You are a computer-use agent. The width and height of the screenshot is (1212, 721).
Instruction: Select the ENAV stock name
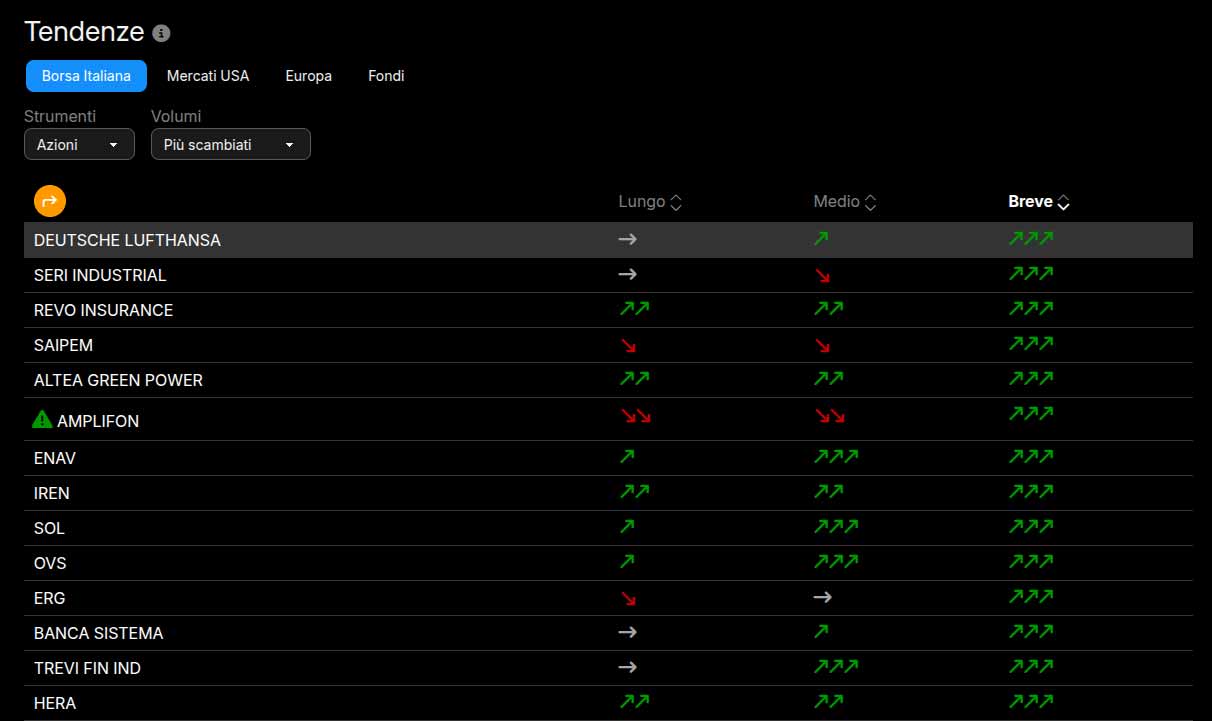pyautogui.click(x=55, y=458)
